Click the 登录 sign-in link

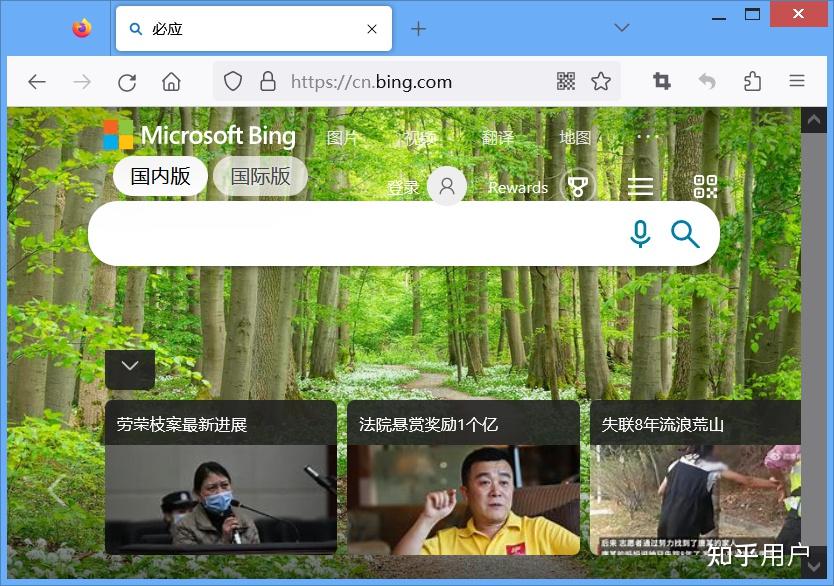(402, 186)
